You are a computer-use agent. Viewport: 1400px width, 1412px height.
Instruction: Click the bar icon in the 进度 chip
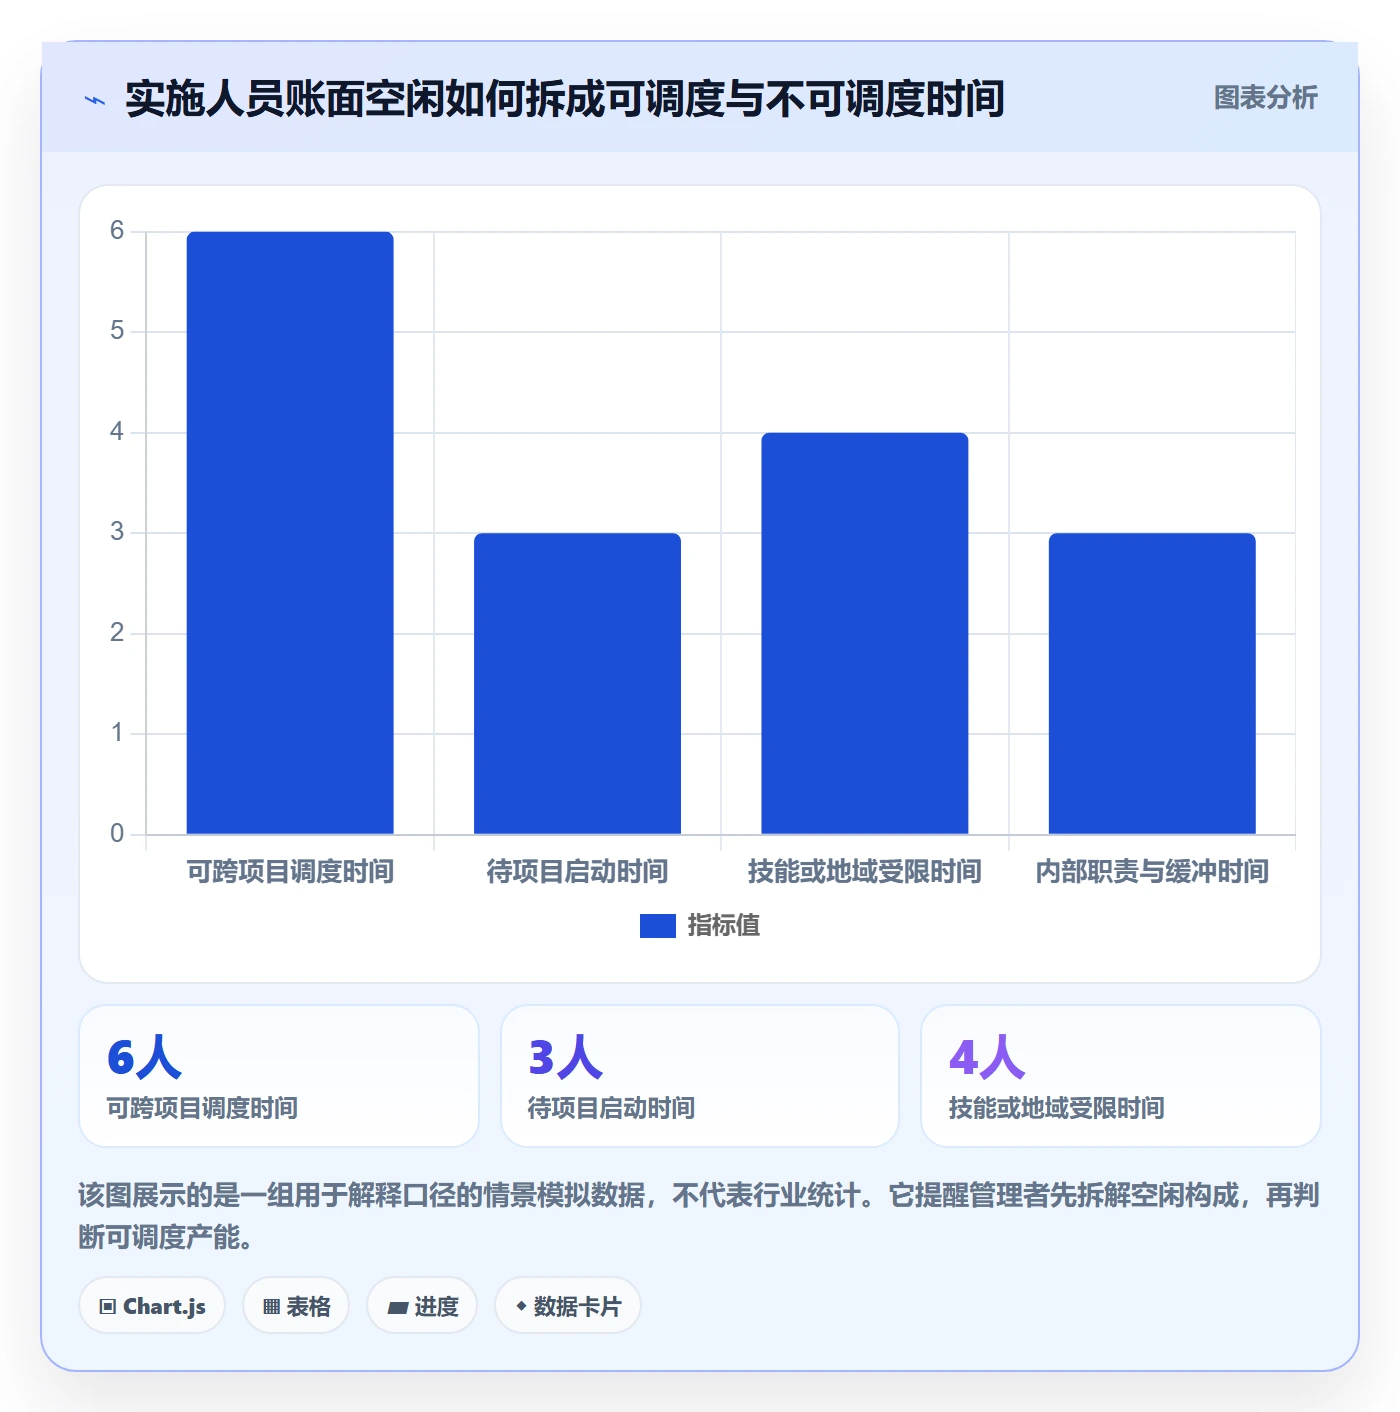[397, 1307]
